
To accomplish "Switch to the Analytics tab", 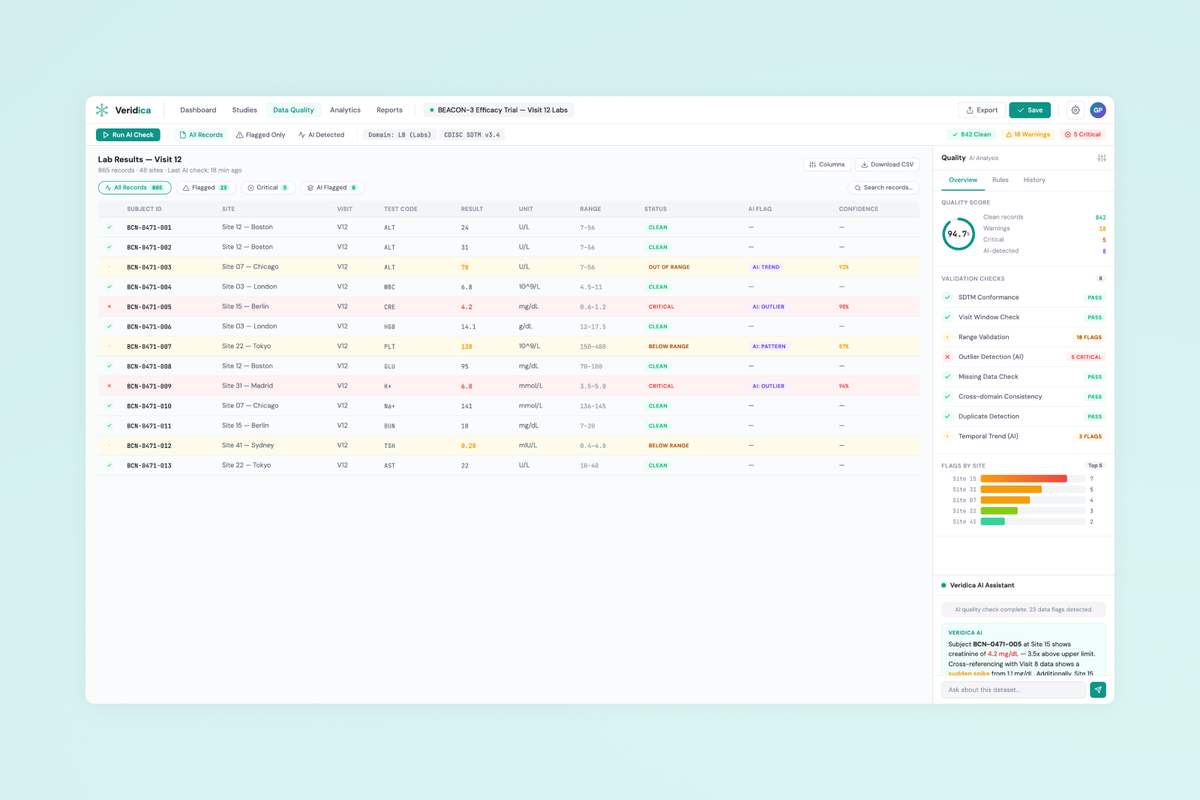I will [345, 110].
